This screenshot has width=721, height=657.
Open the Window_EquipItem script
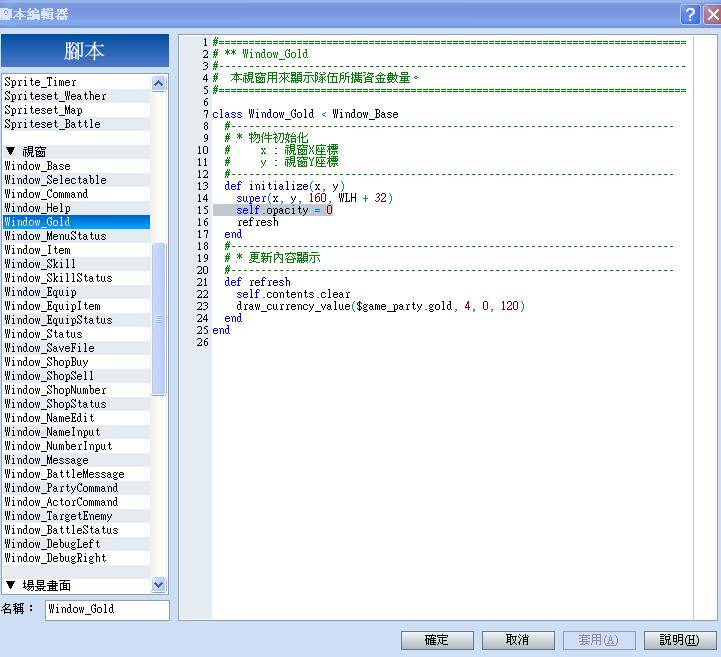tap(76, 306)
